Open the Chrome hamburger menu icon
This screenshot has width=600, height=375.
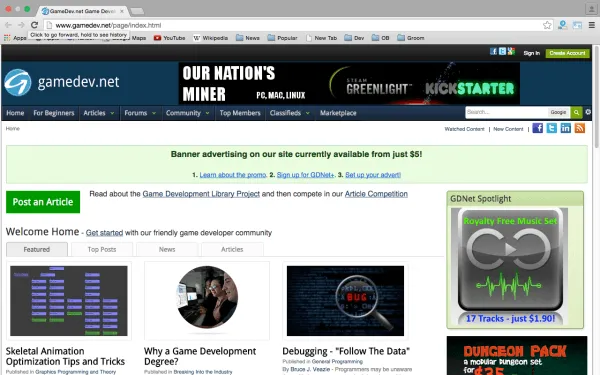[592, 25]
